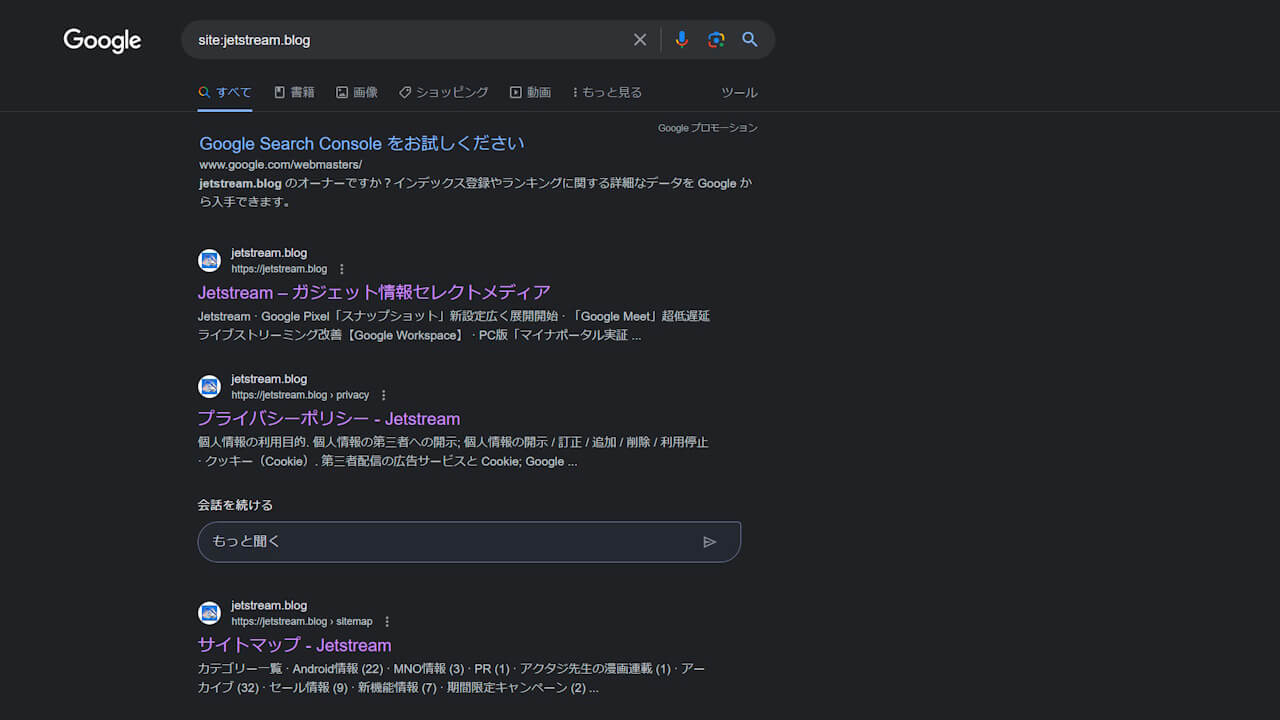
Task: Click the favicon of the sitemap result
Action: click(x=209, y=613)
